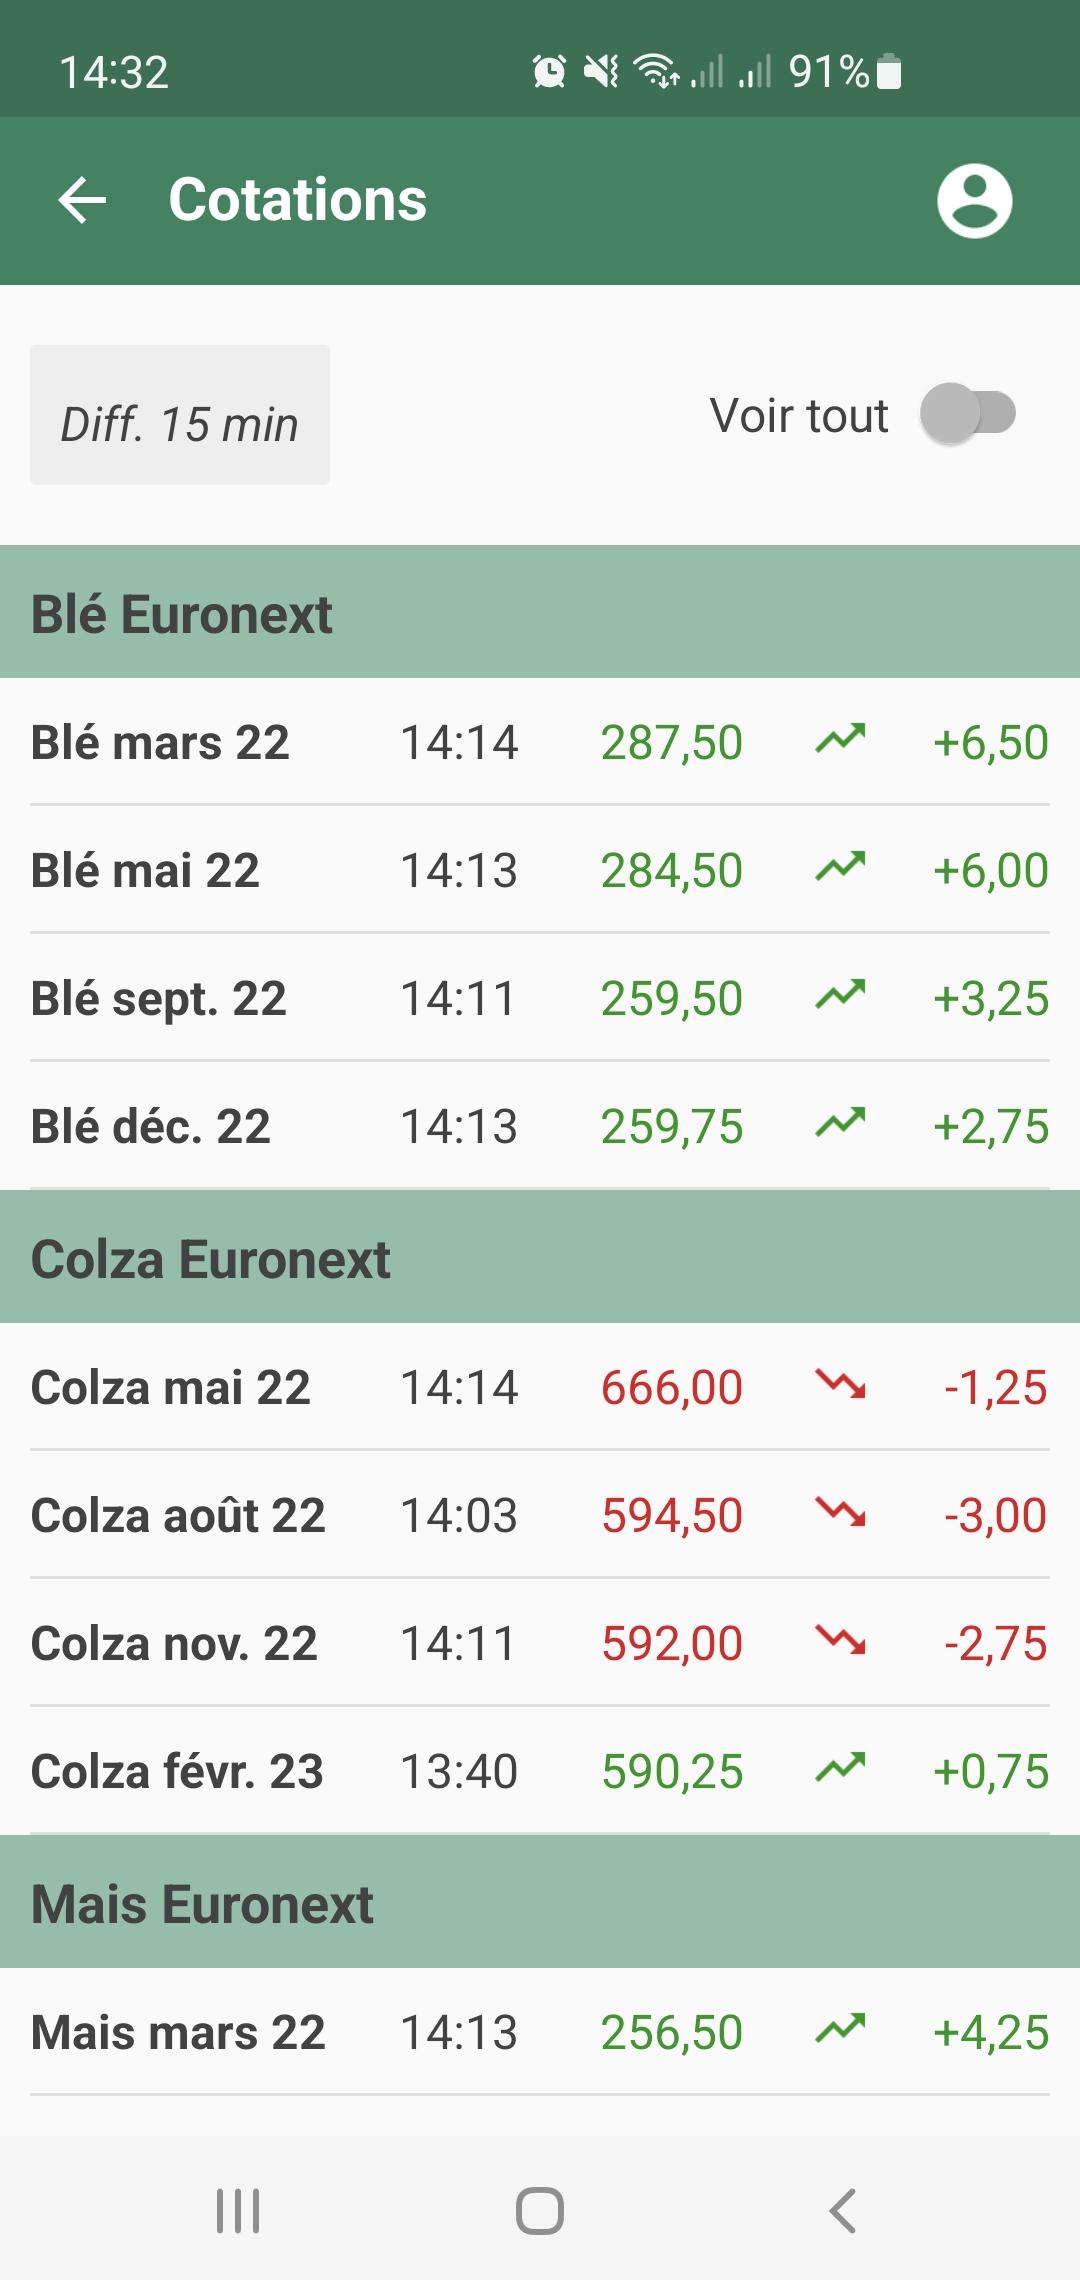Enable the Voir tout switch

point(968,414)
